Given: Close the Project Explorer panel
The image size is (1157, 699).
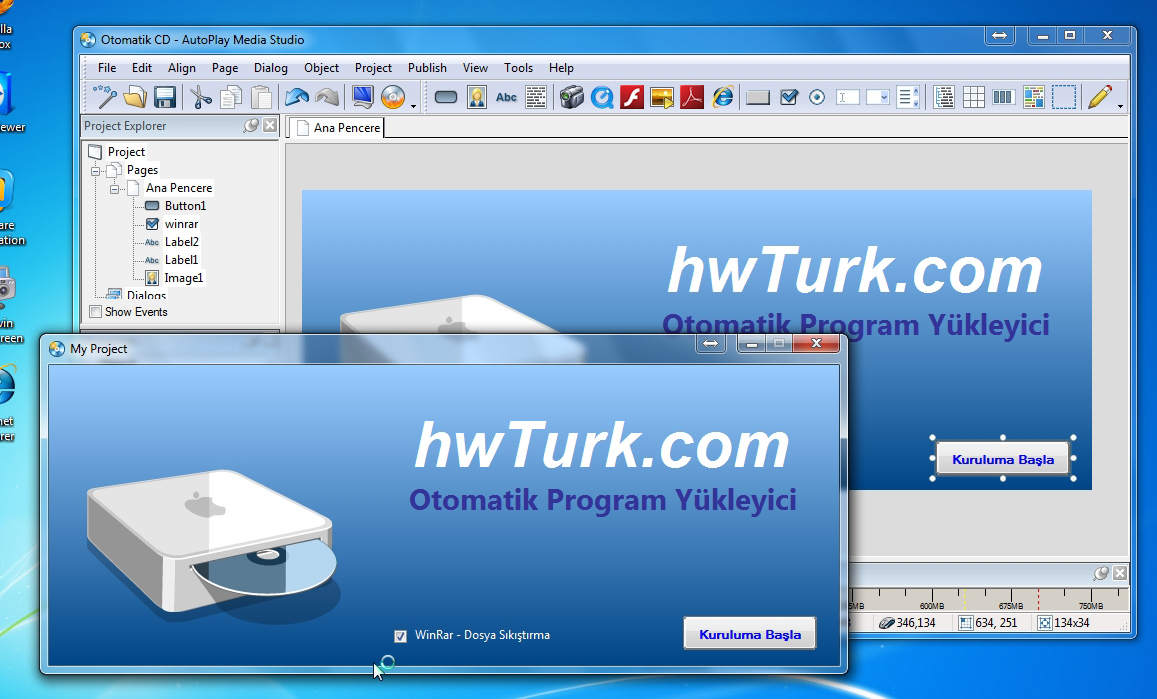Looking at the screenshot, I should coord(270,125).
